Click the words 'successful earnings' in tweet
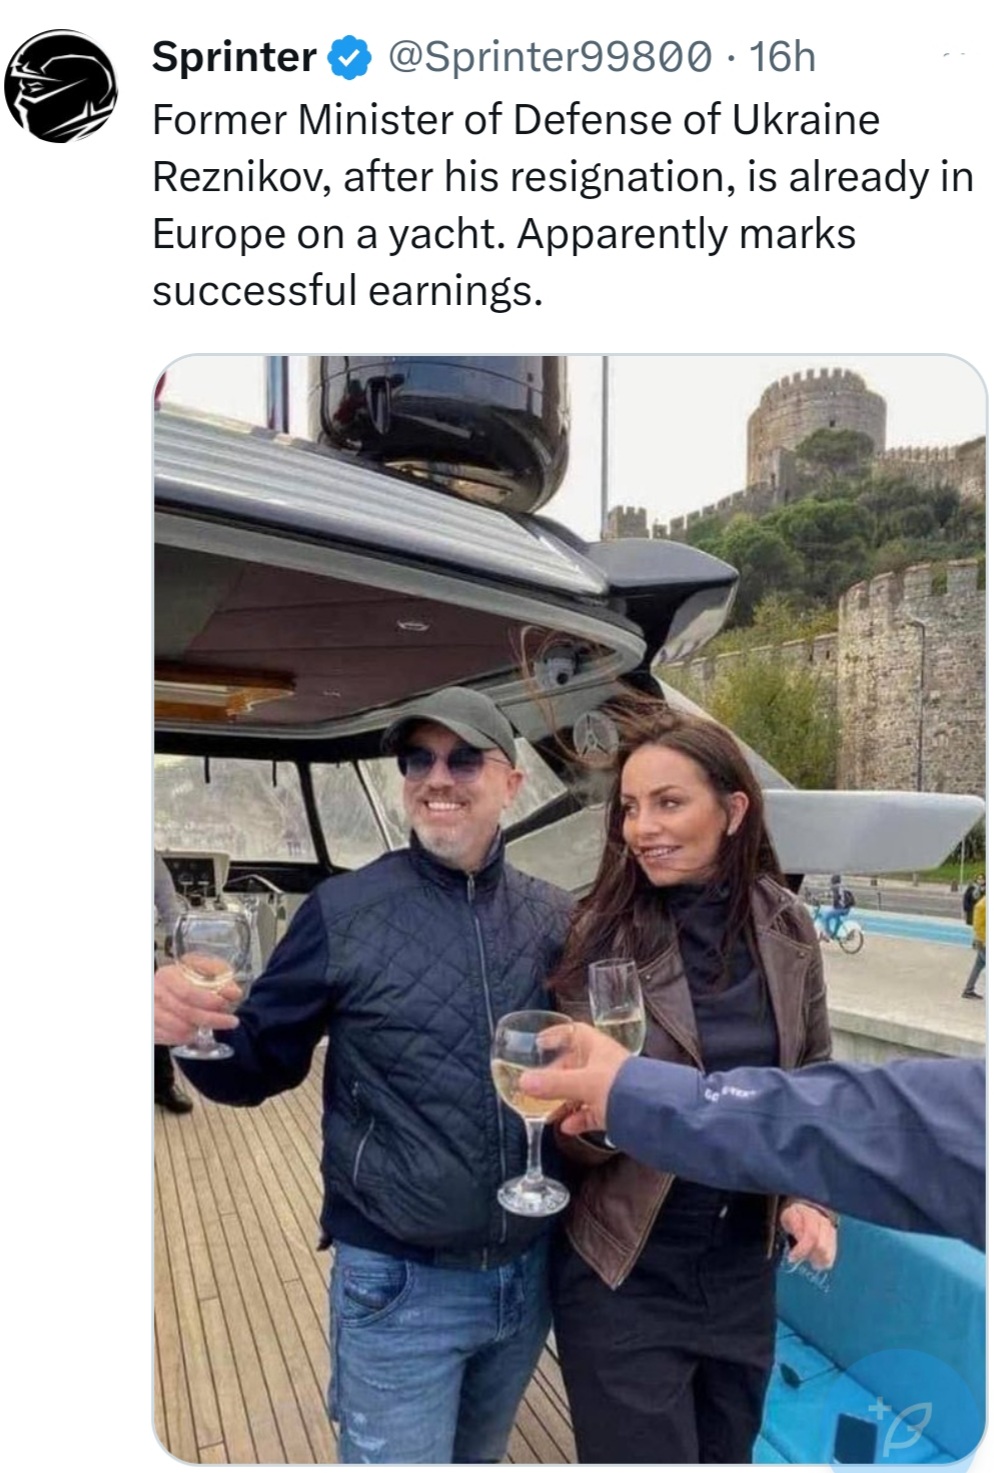994x1473 pixels. pyautogui.click(x=345, y=291)
